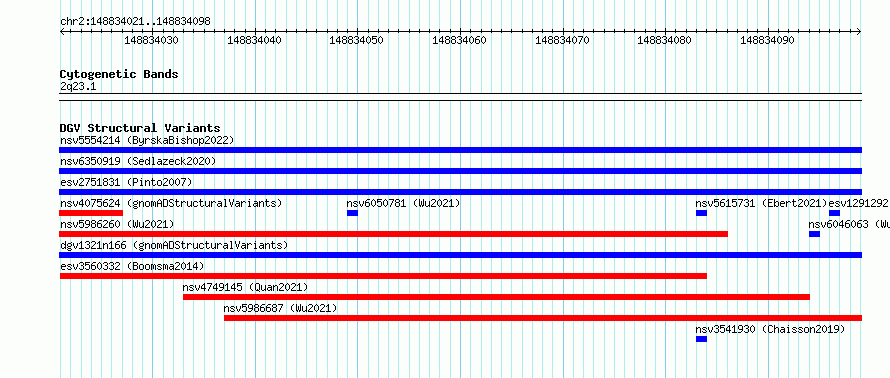Screen dimensions: 890x378
Task: Click the small blue marker under nsv3541930
Action: point(701,339)
